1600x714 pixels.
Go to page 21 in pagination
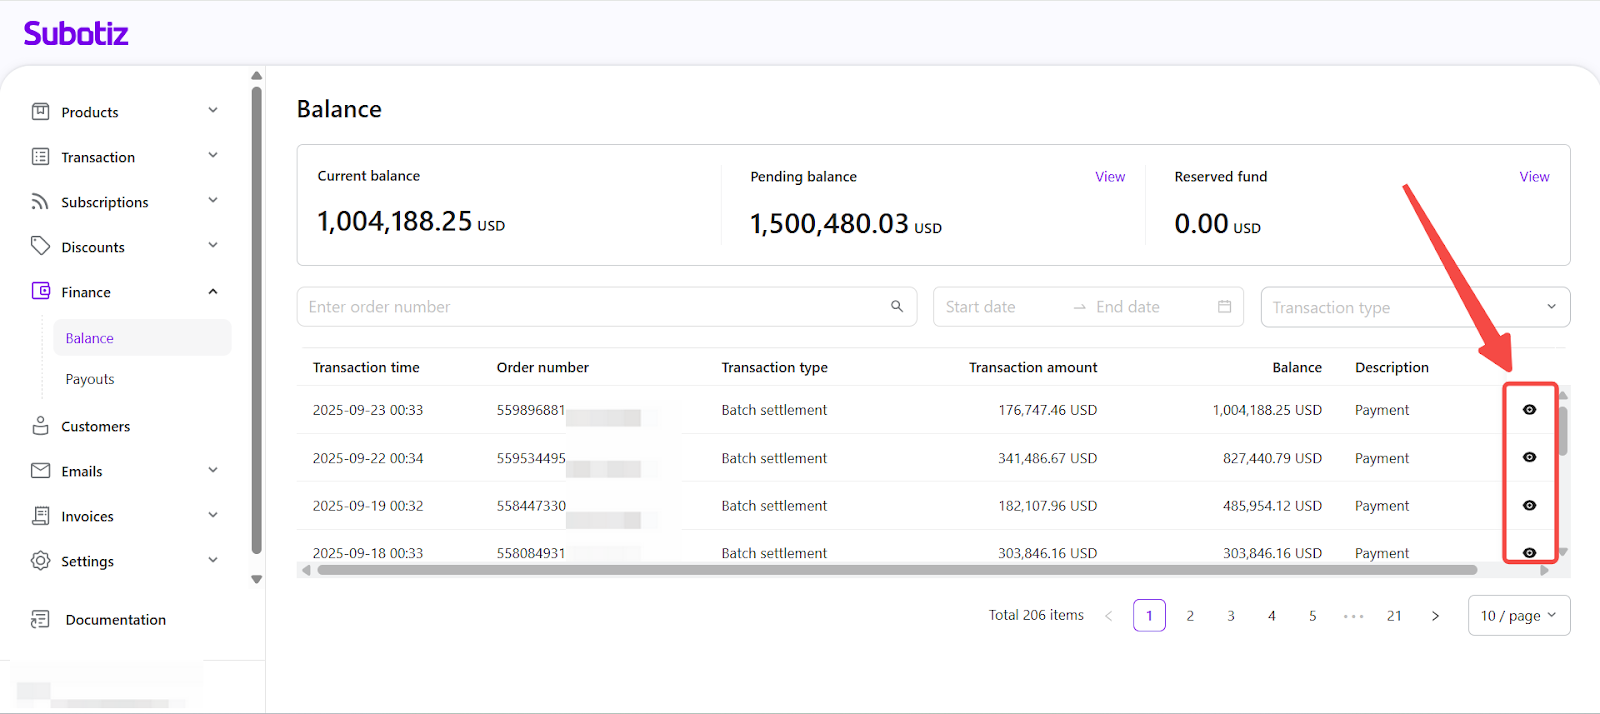pyautogui.click(x=1394, y=616)
